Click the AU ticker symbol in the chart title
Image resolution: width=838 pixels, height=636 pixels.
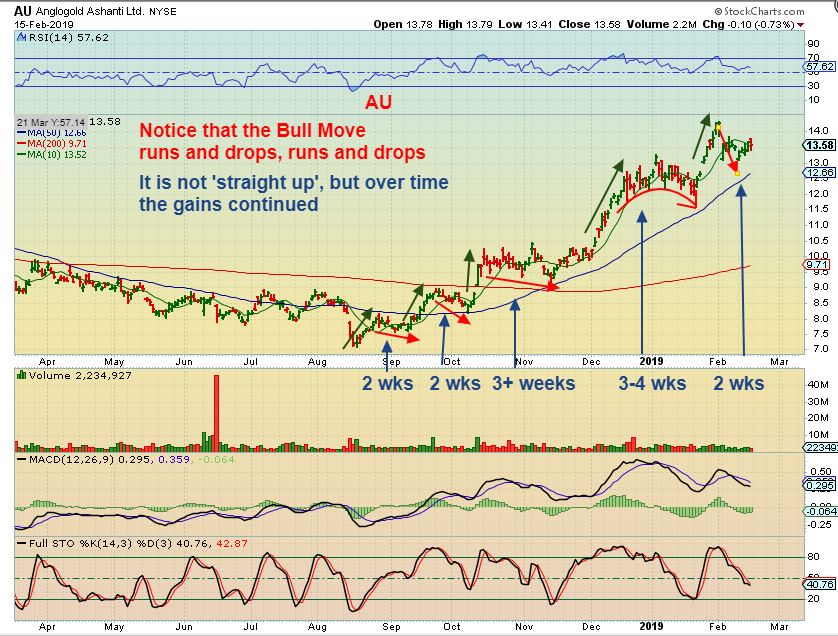point(23,11)
